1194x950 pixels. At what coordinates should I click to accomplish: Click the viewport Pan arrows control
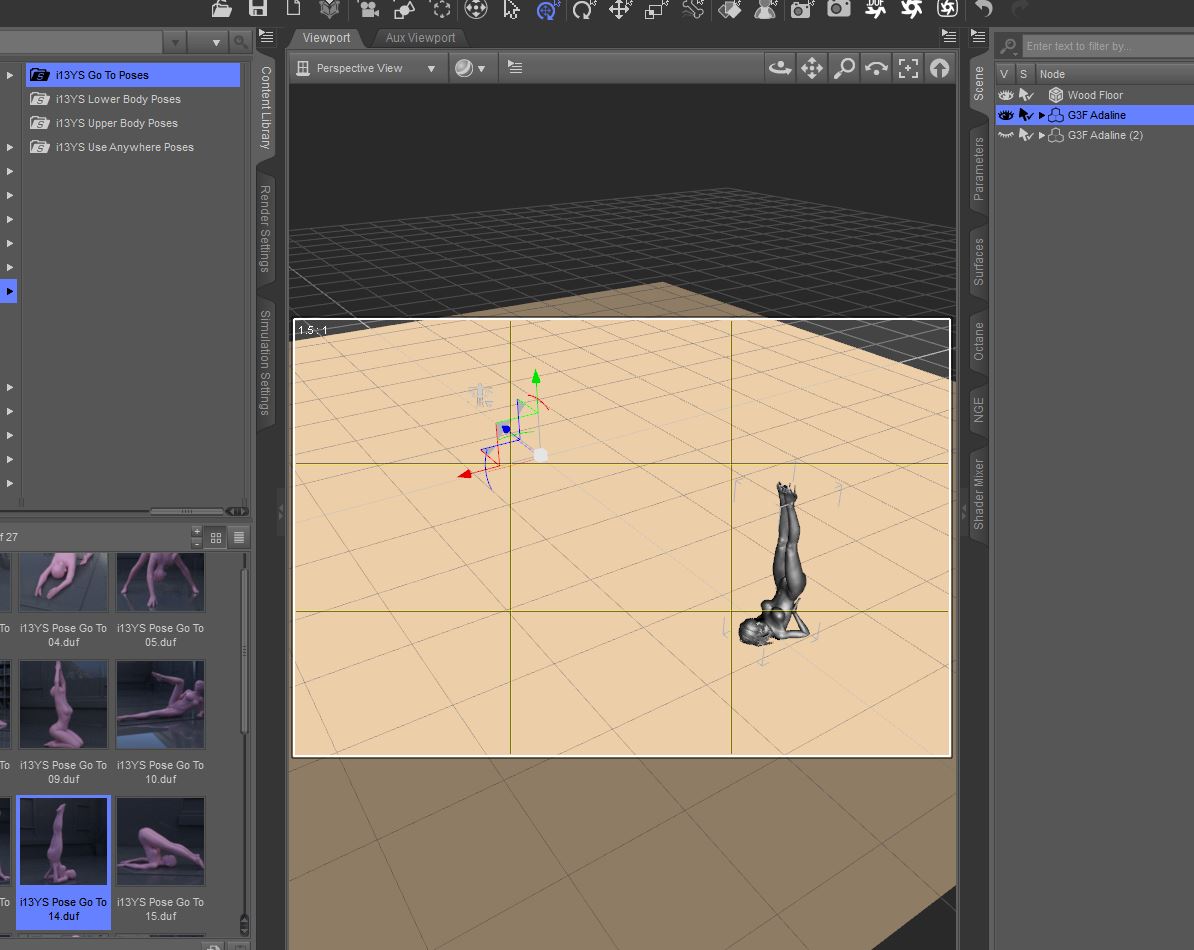812,68
